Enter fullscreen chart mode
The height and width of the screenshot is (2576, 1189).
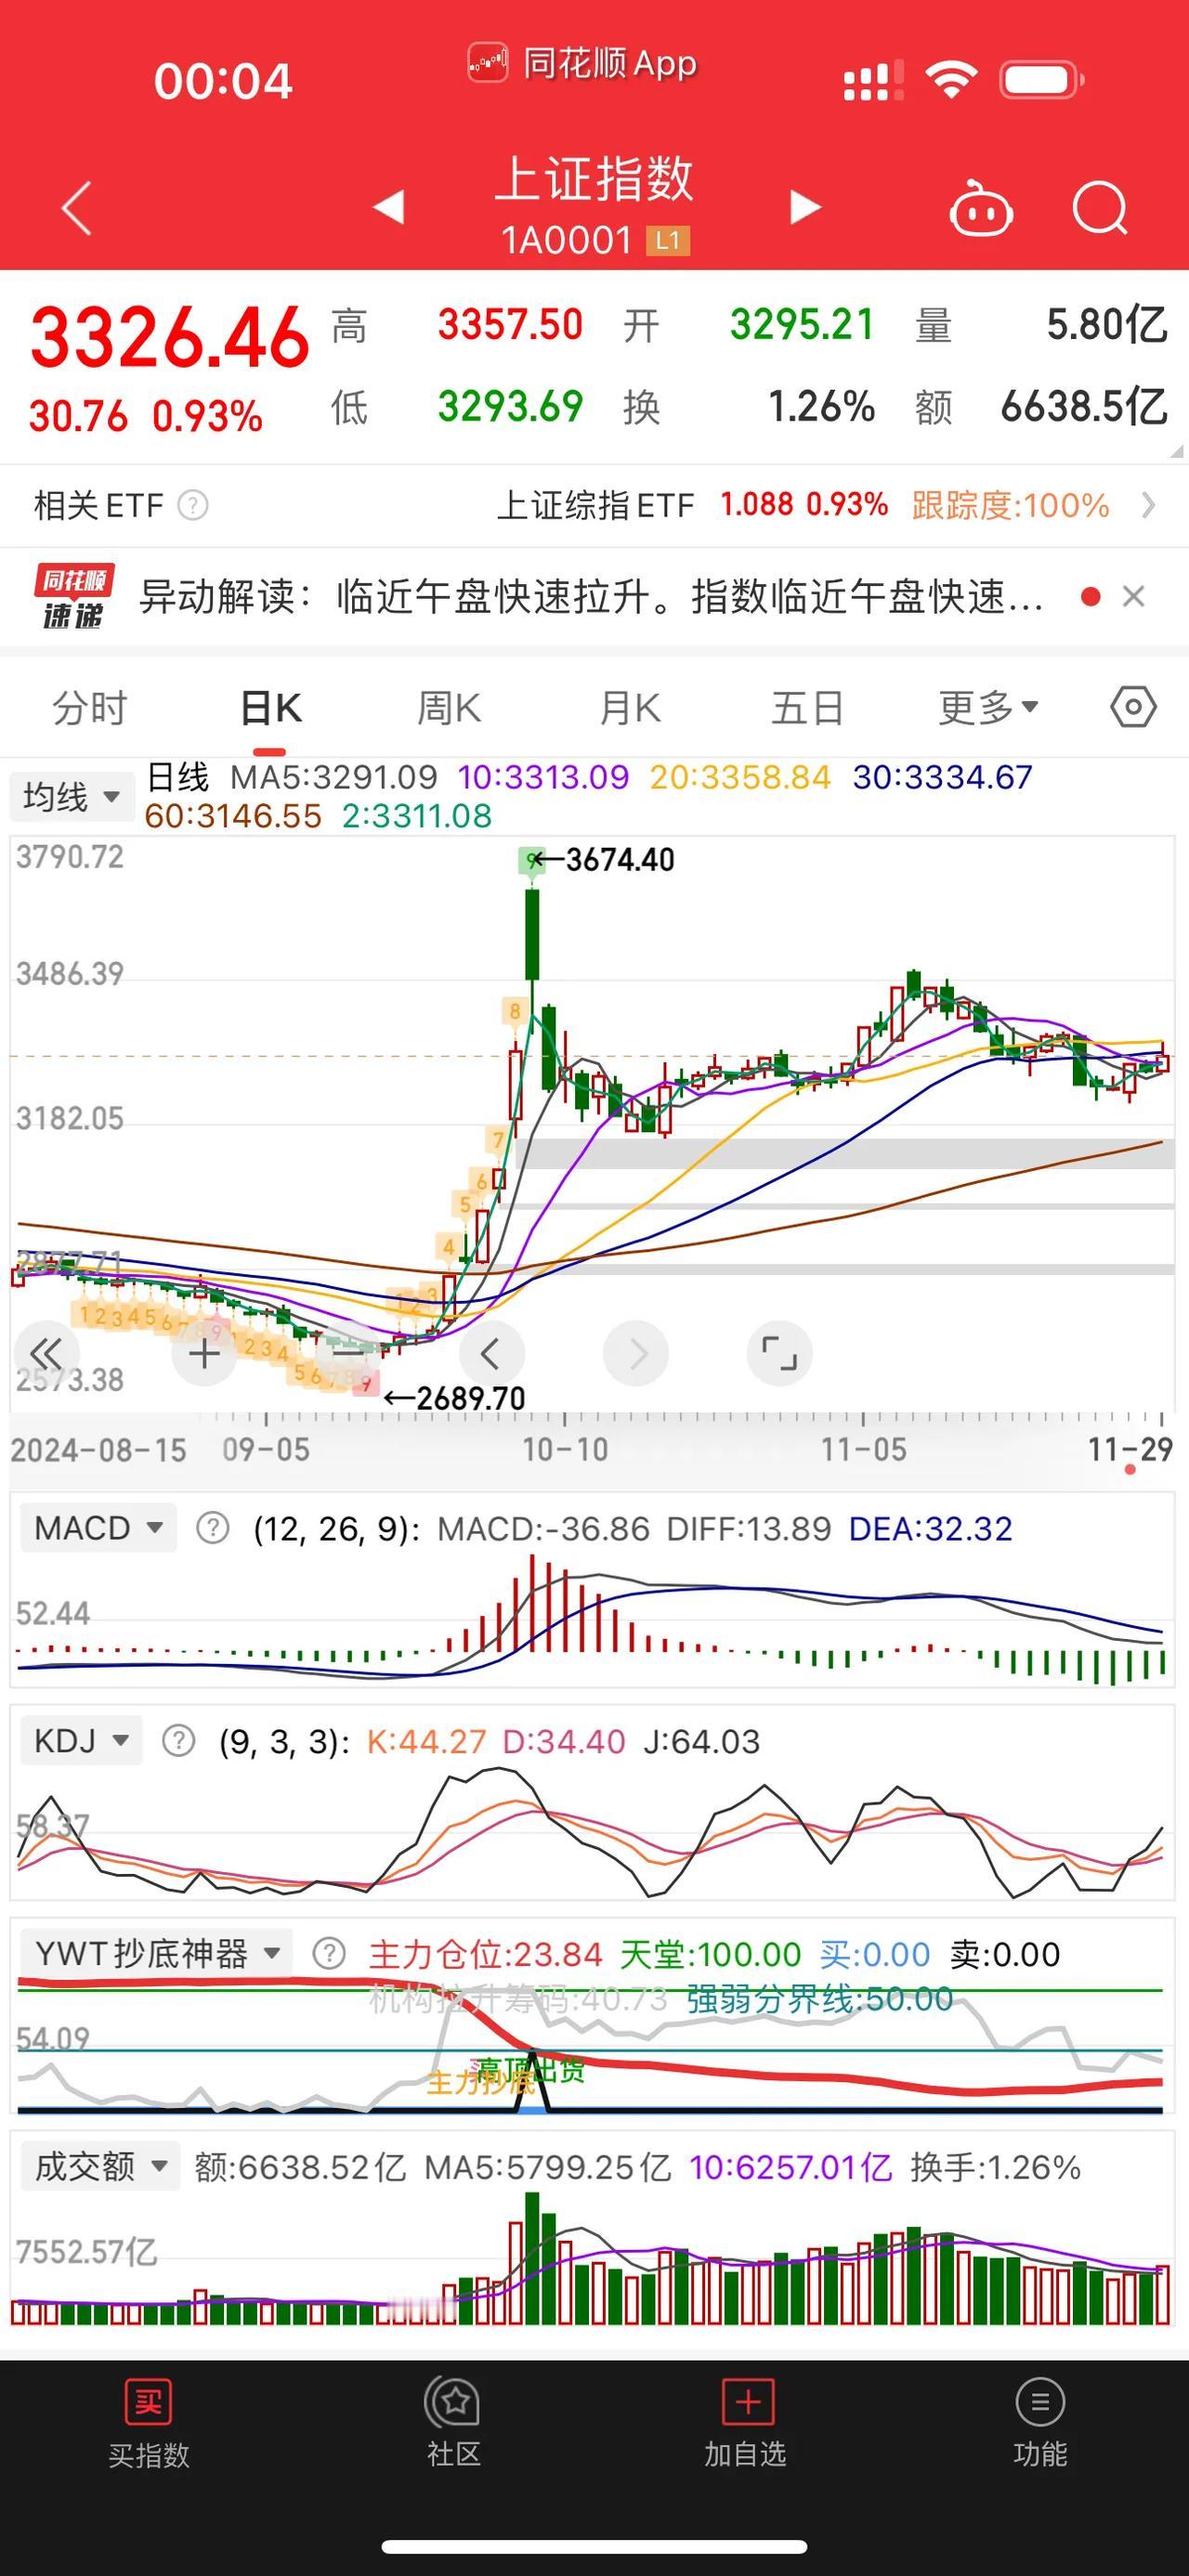click(x=779, y=1354)
